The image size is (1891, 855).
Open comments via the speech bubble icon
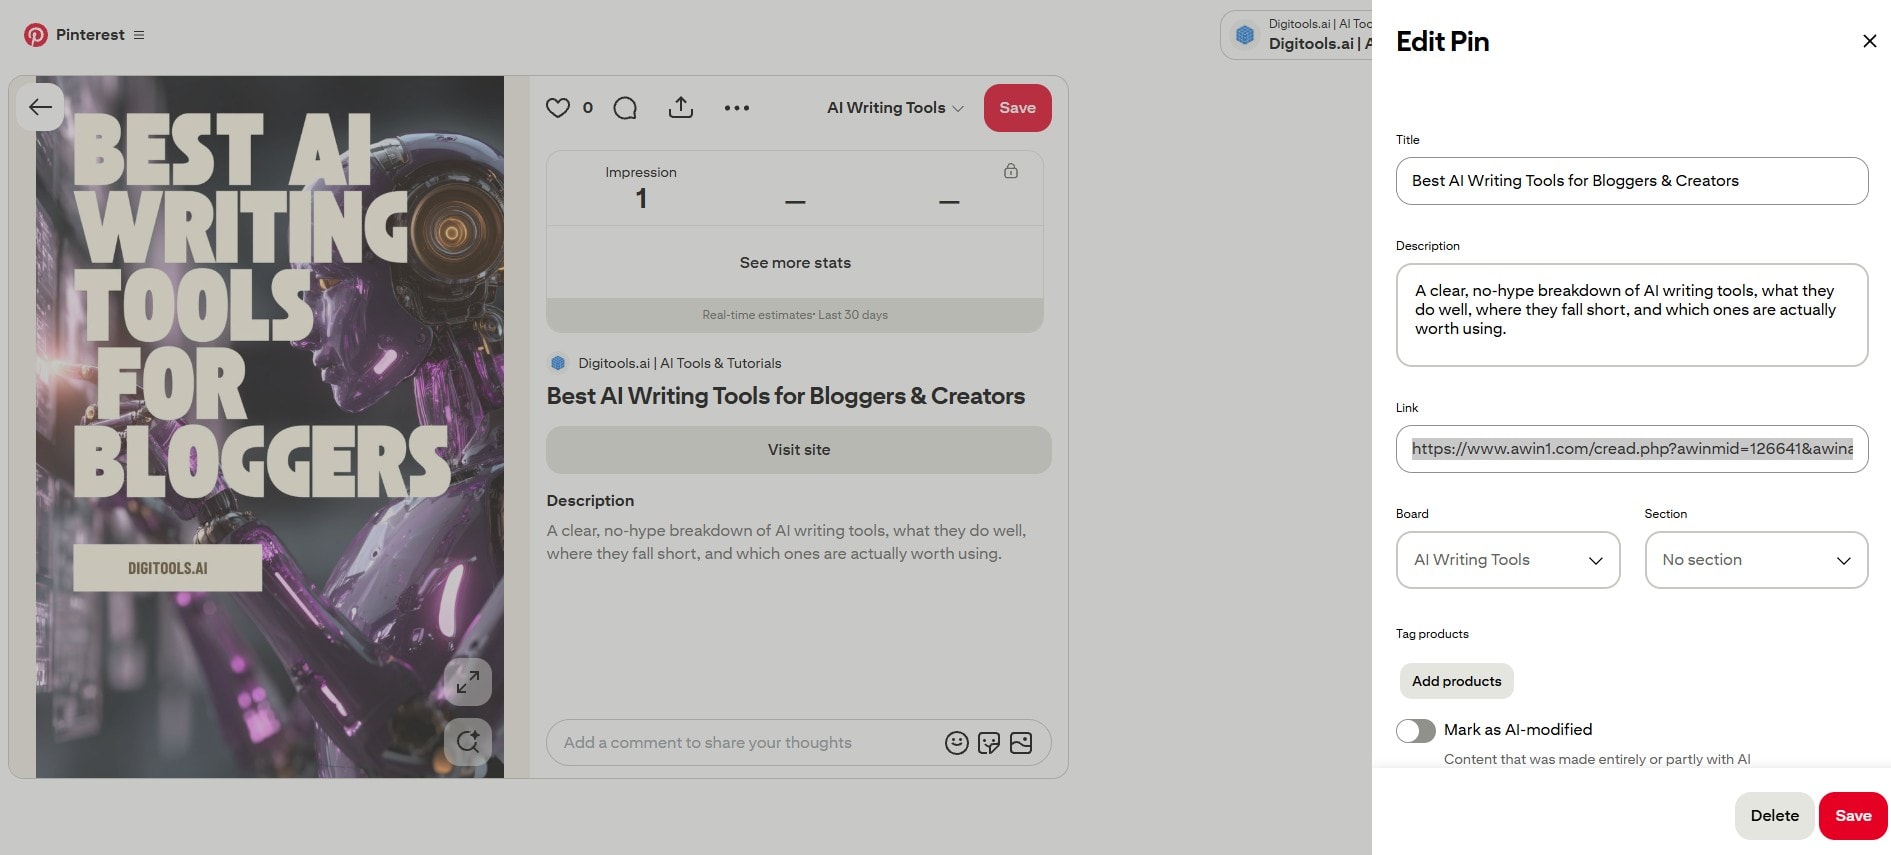pyautogui.click(x=625, y=108)
